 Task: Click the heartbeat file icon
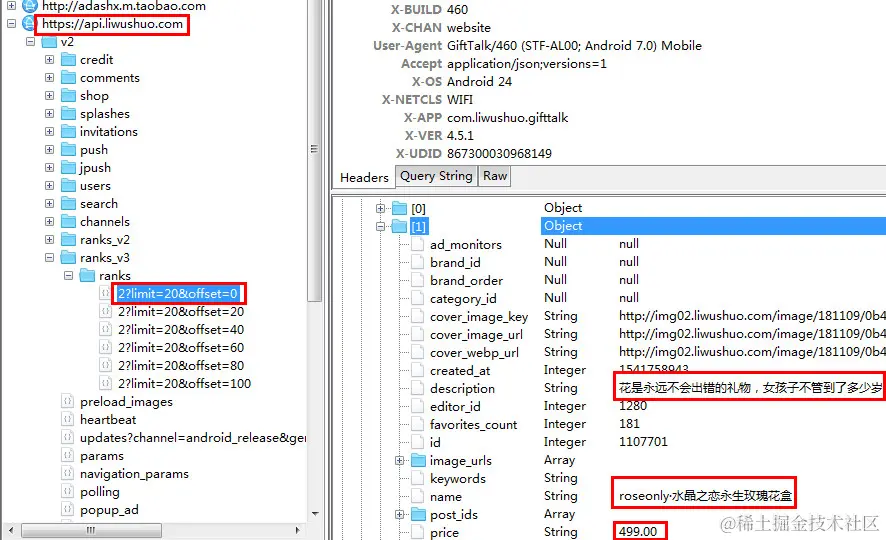[67, 420]
